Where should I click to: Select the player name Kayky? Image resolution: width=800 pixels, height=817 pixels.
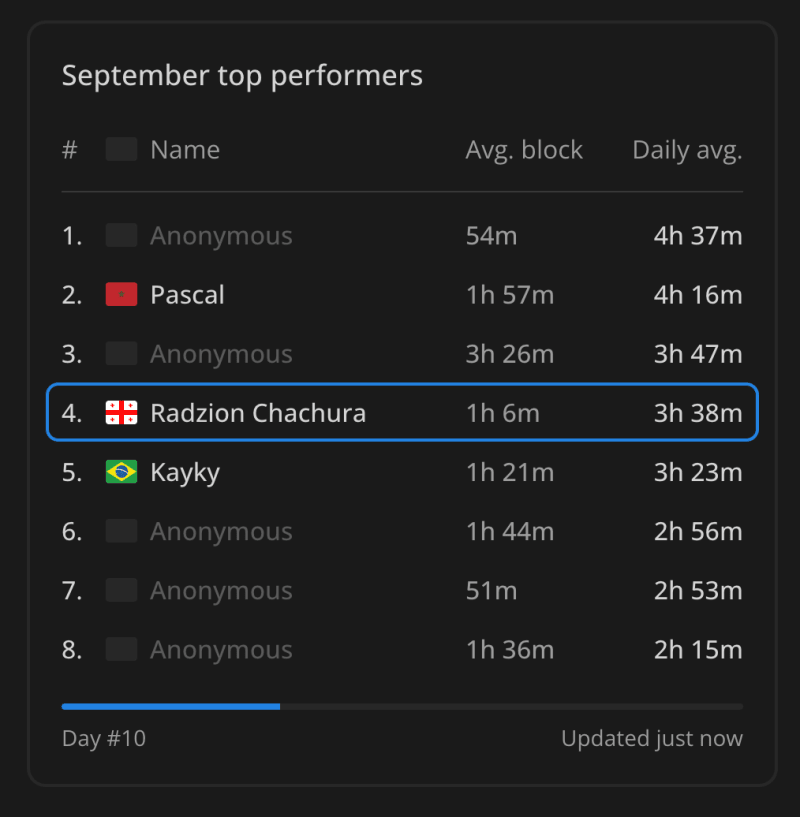[185, 473]
